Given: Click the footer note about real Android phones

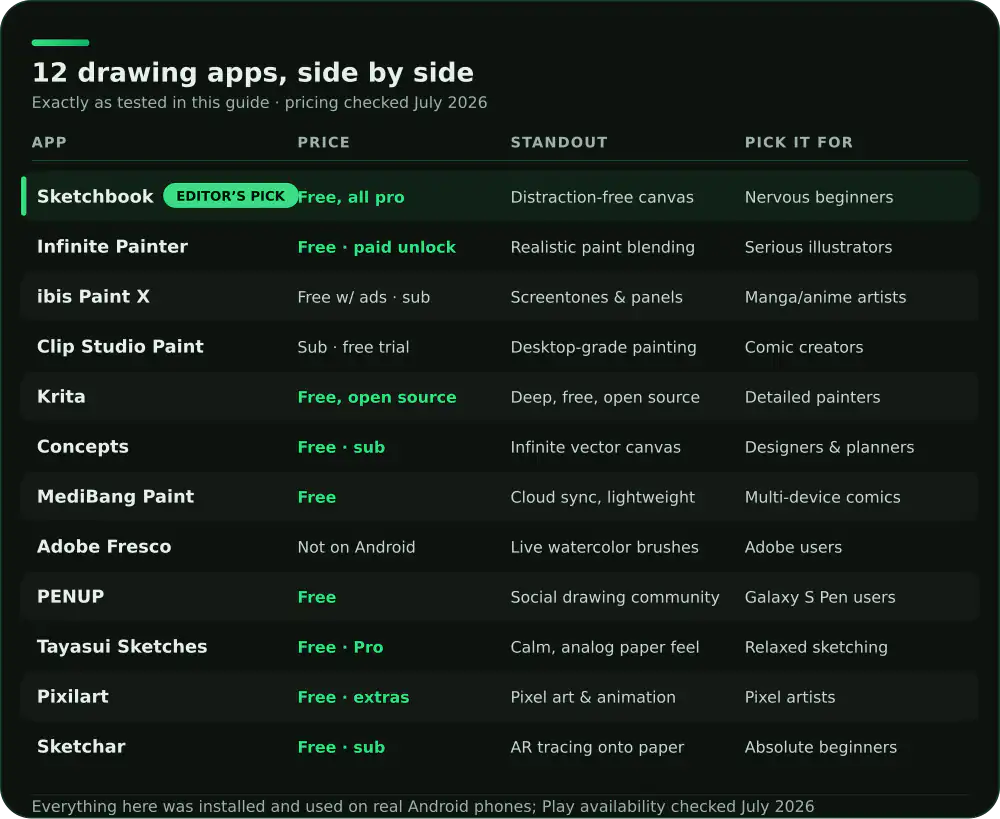Looking at the screenshot, I should click(x=423, y=806).
